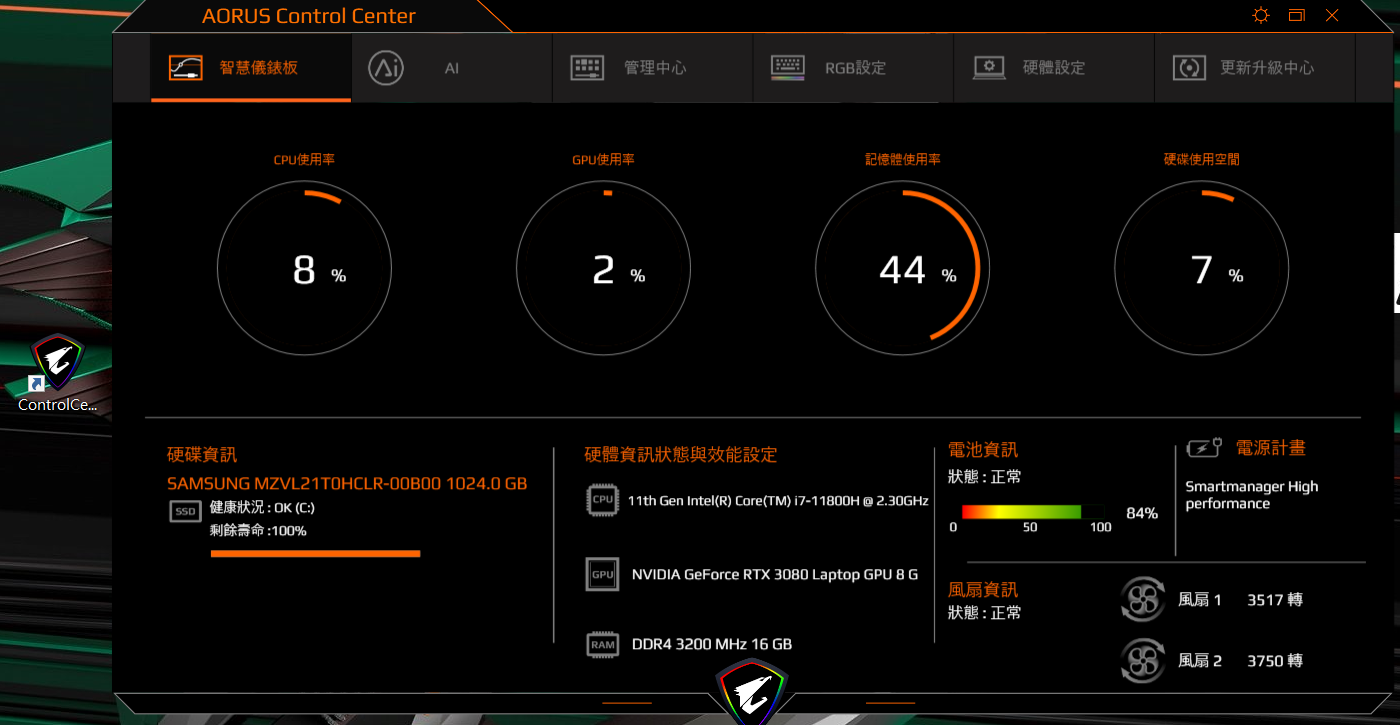Restore the window using the maximize icon

[1297, 15]
